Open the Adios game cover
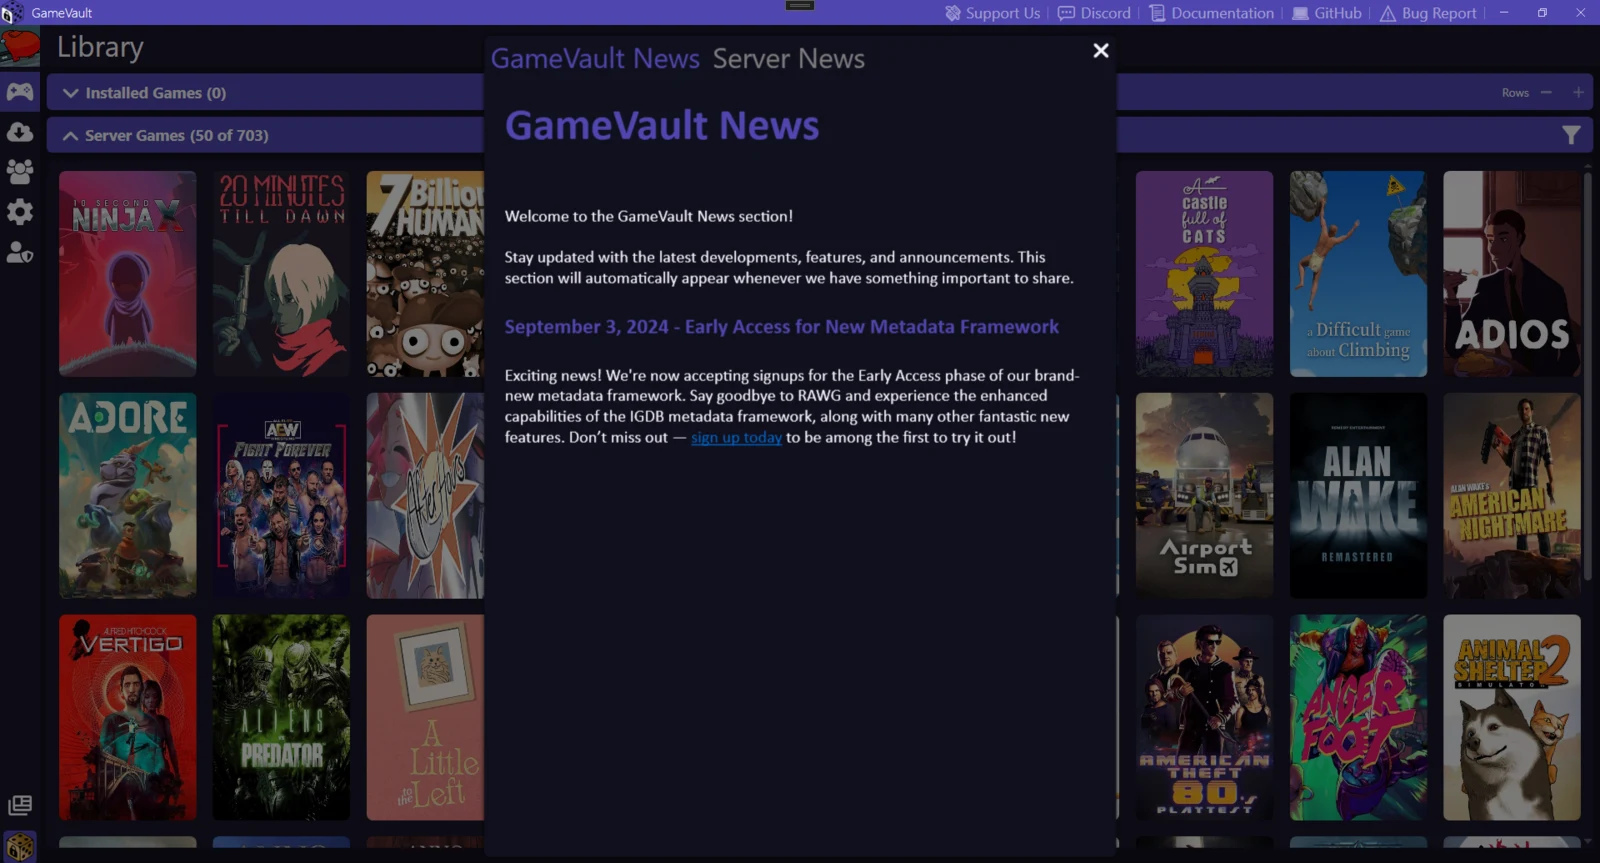1600x863 pixels. pos(1512,274)
